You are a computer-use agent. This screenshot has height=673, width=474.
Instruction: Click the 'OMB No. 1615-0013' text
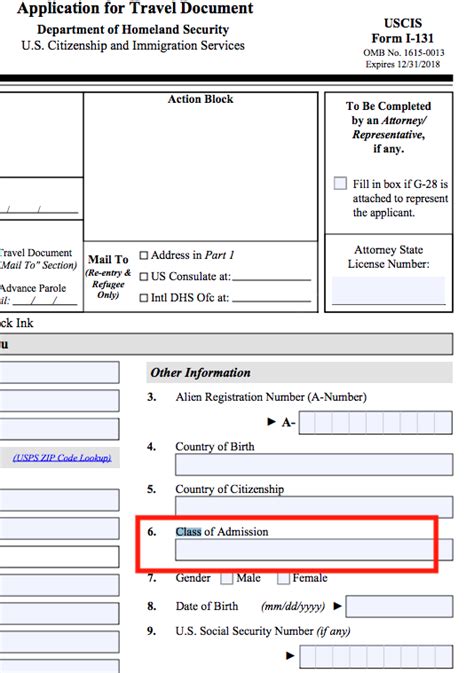tap(404, 53)
